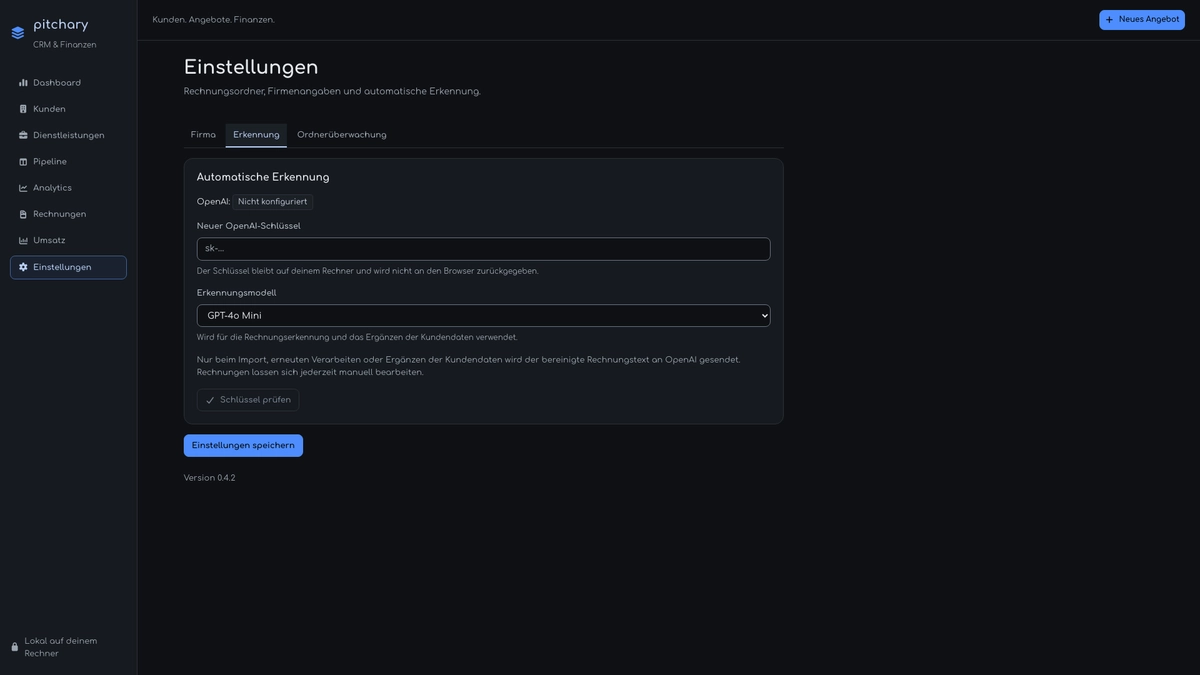Click the Einstellungen page heading
1200x675 pixels.
(x=251, y=67)
